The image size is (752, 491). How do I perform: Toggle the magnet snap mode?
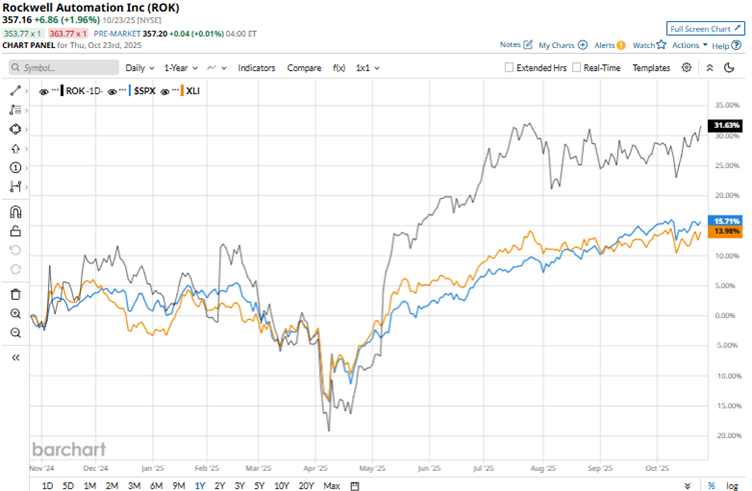point(15,212)
